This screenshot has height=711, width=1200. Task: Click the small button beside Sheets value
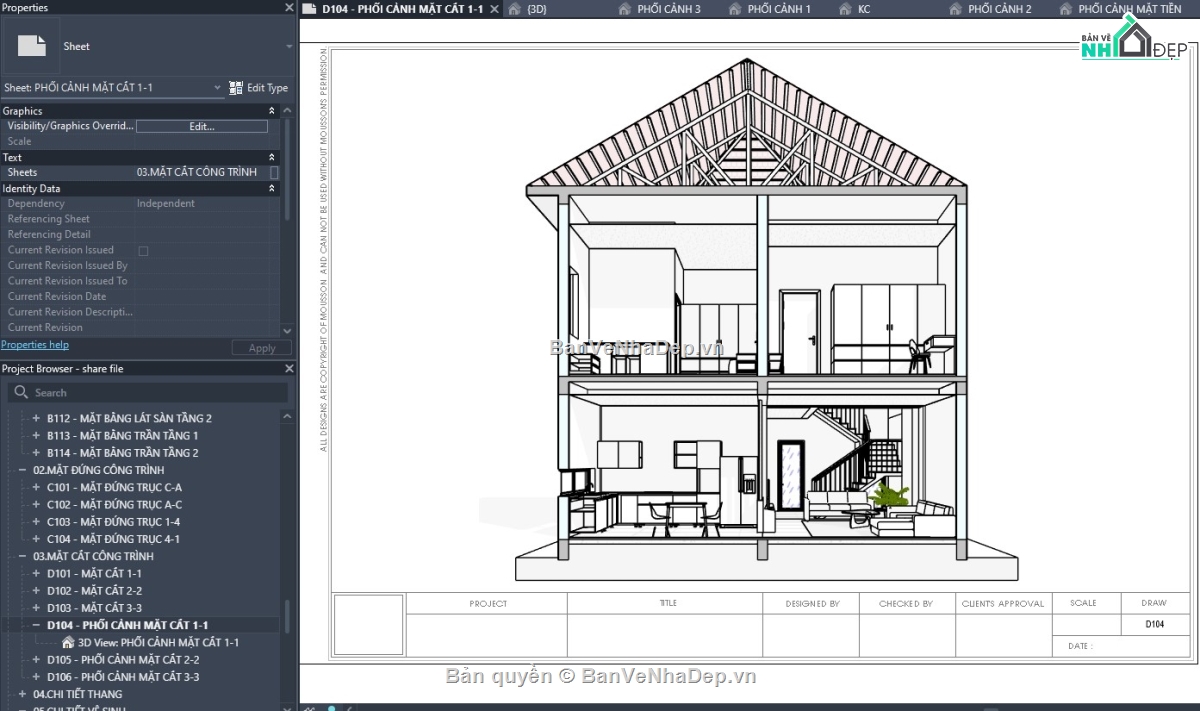(x=274, y=173)
